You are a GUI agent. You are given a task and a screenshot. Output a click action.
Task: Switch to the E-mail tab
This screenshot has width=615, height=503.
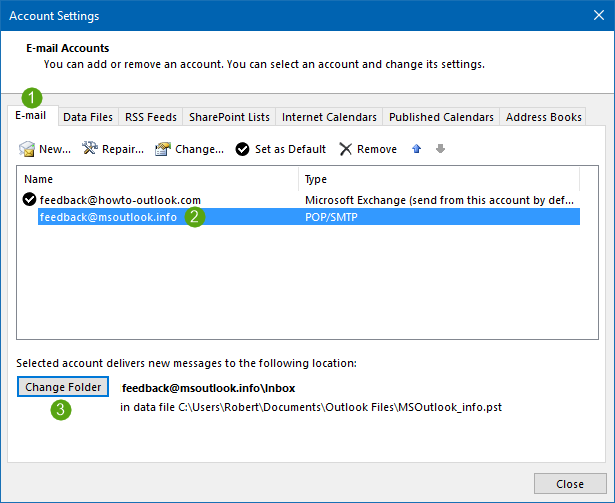pos(31,115)
